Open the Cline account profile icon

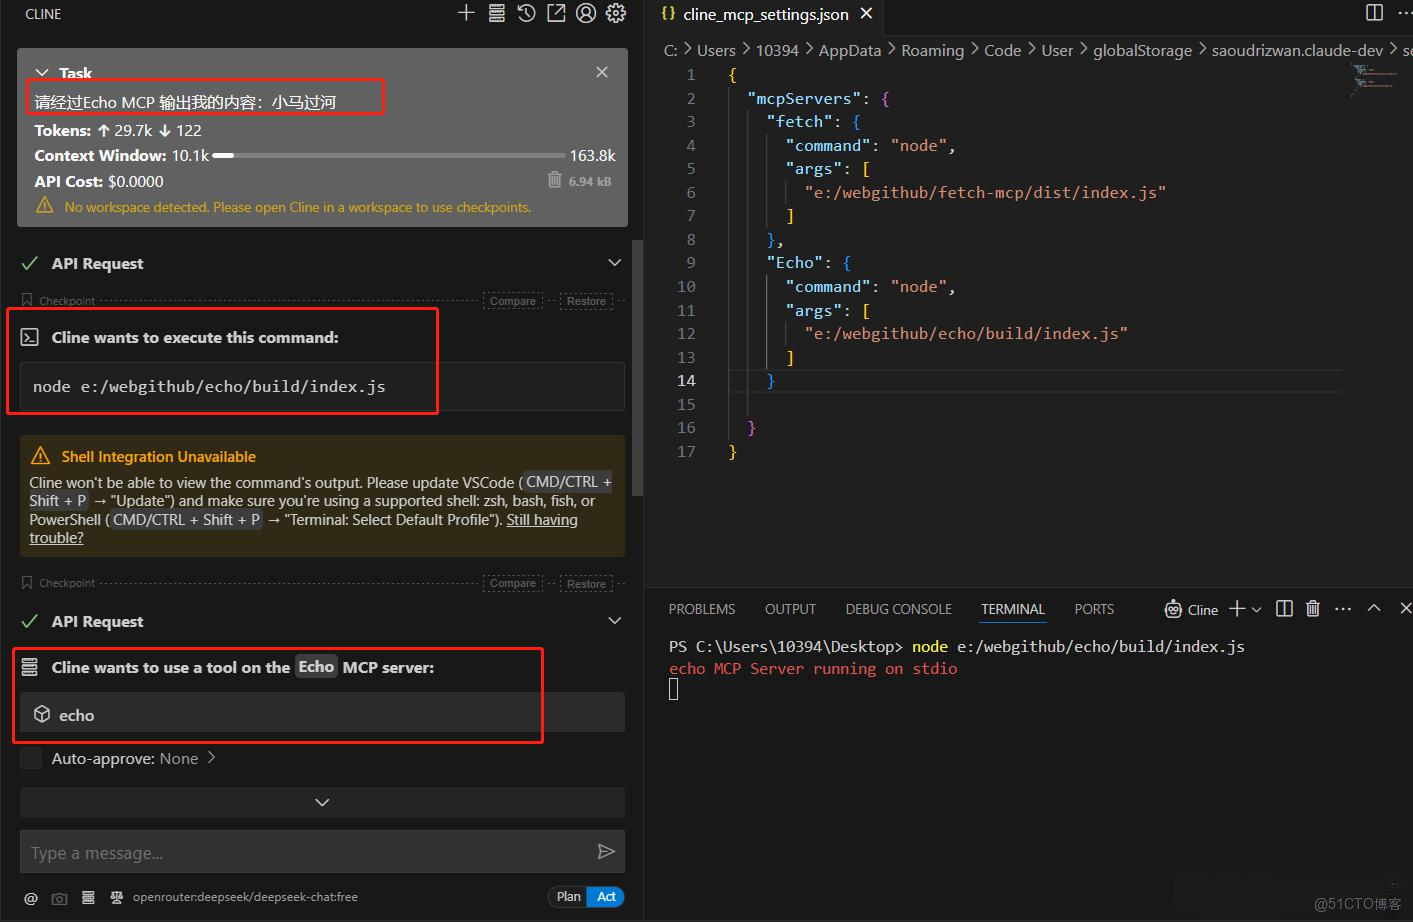coord(586,13)
